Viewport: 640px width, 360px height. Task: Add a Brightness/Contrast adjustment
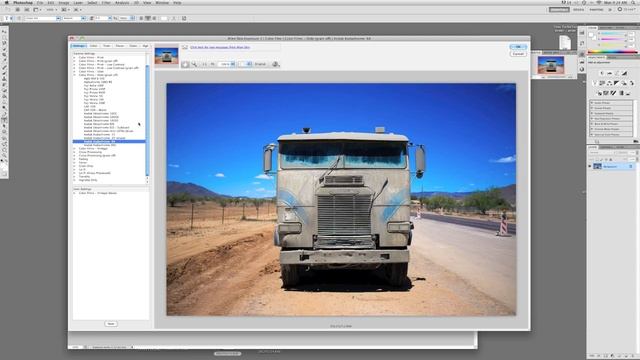602,73
